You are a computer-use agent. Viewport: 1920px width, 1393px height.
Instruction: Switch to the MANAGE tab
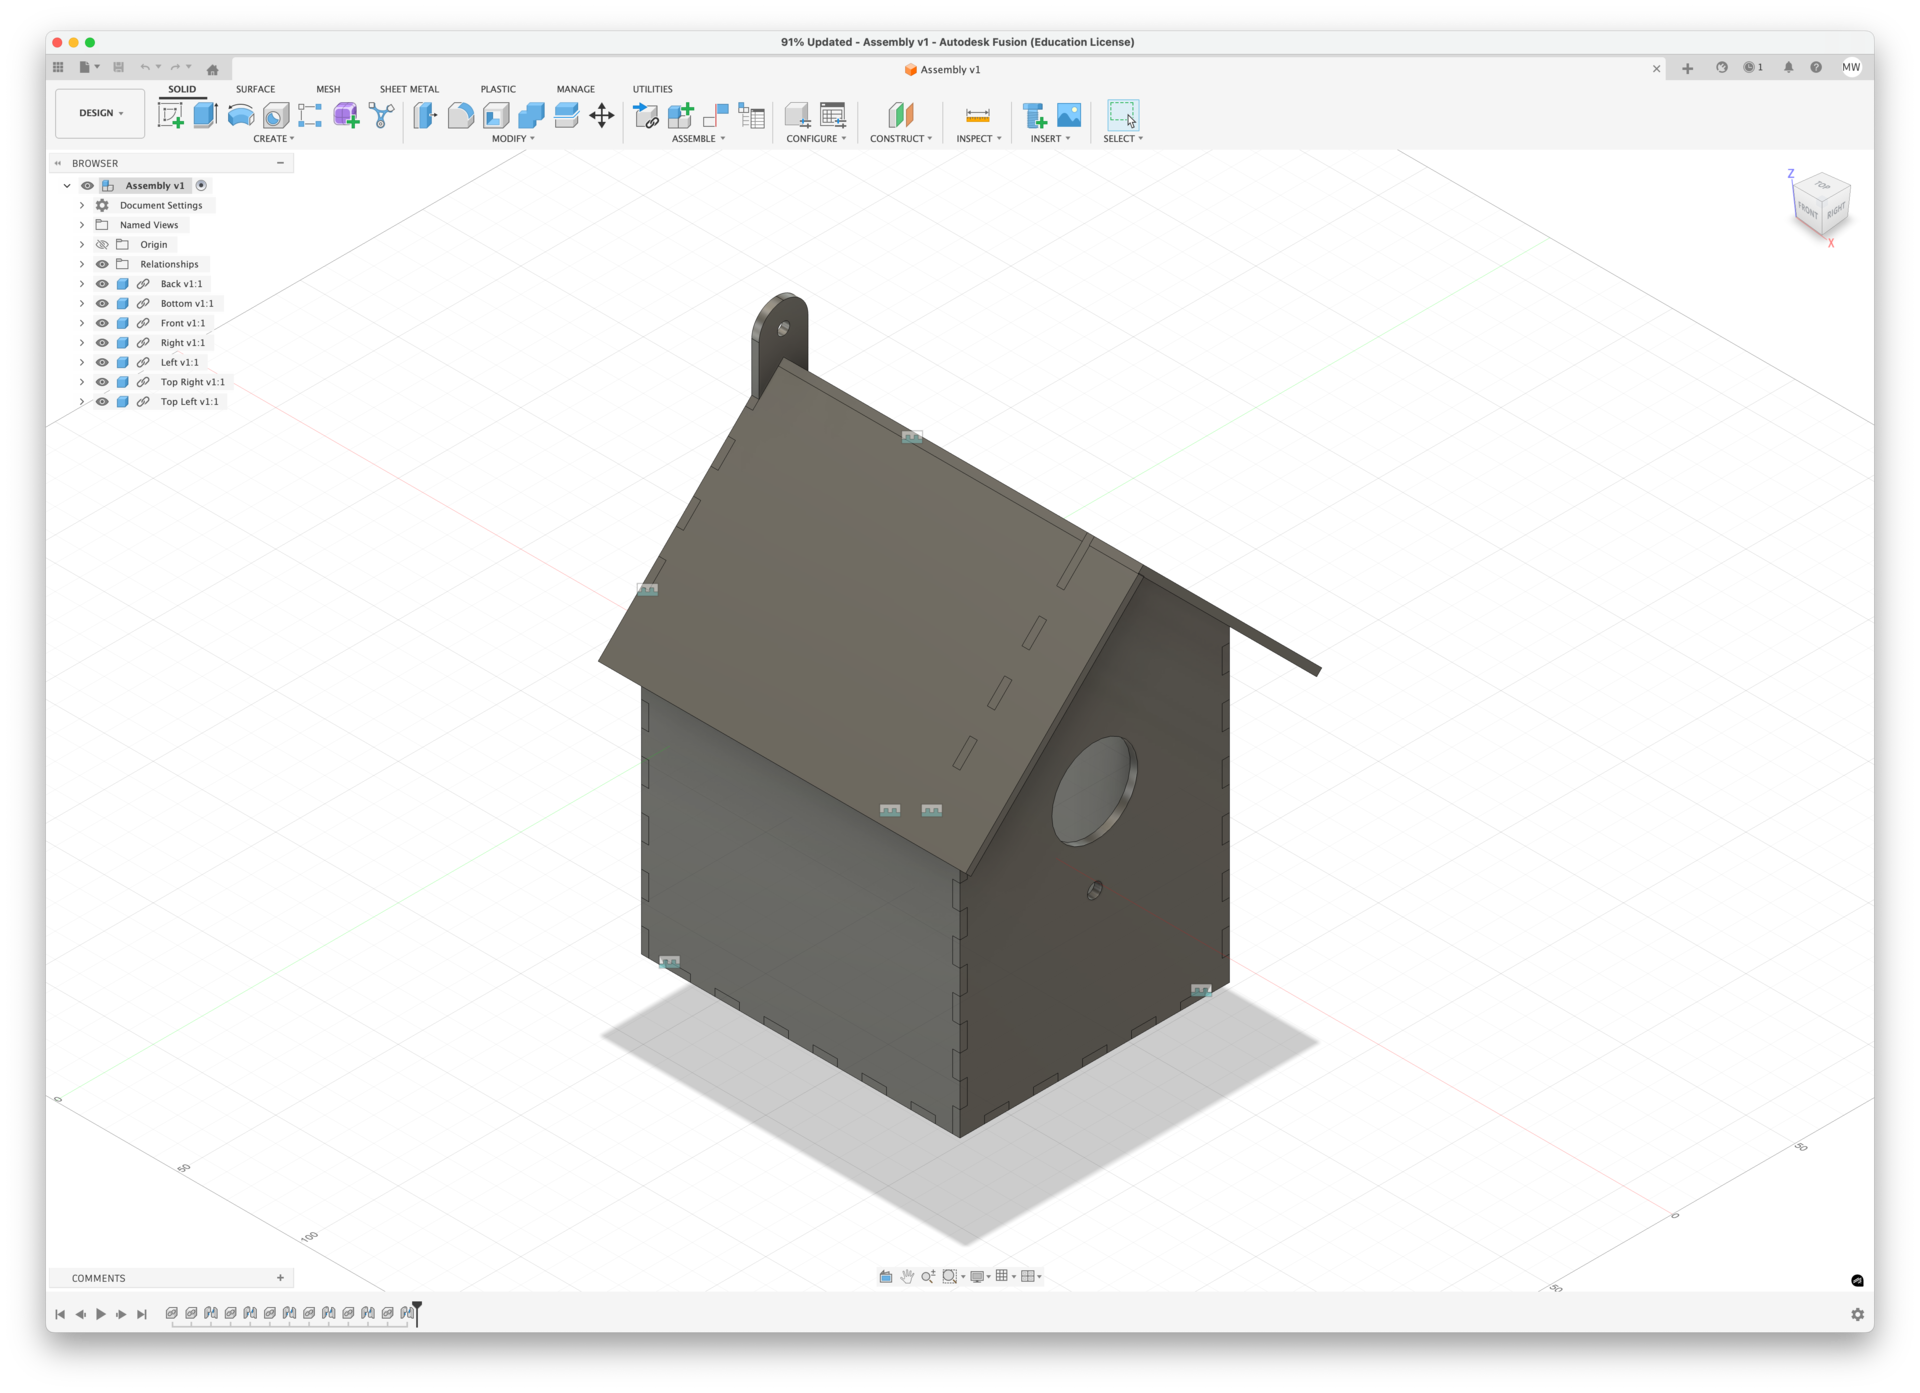(x=575, y=89)
